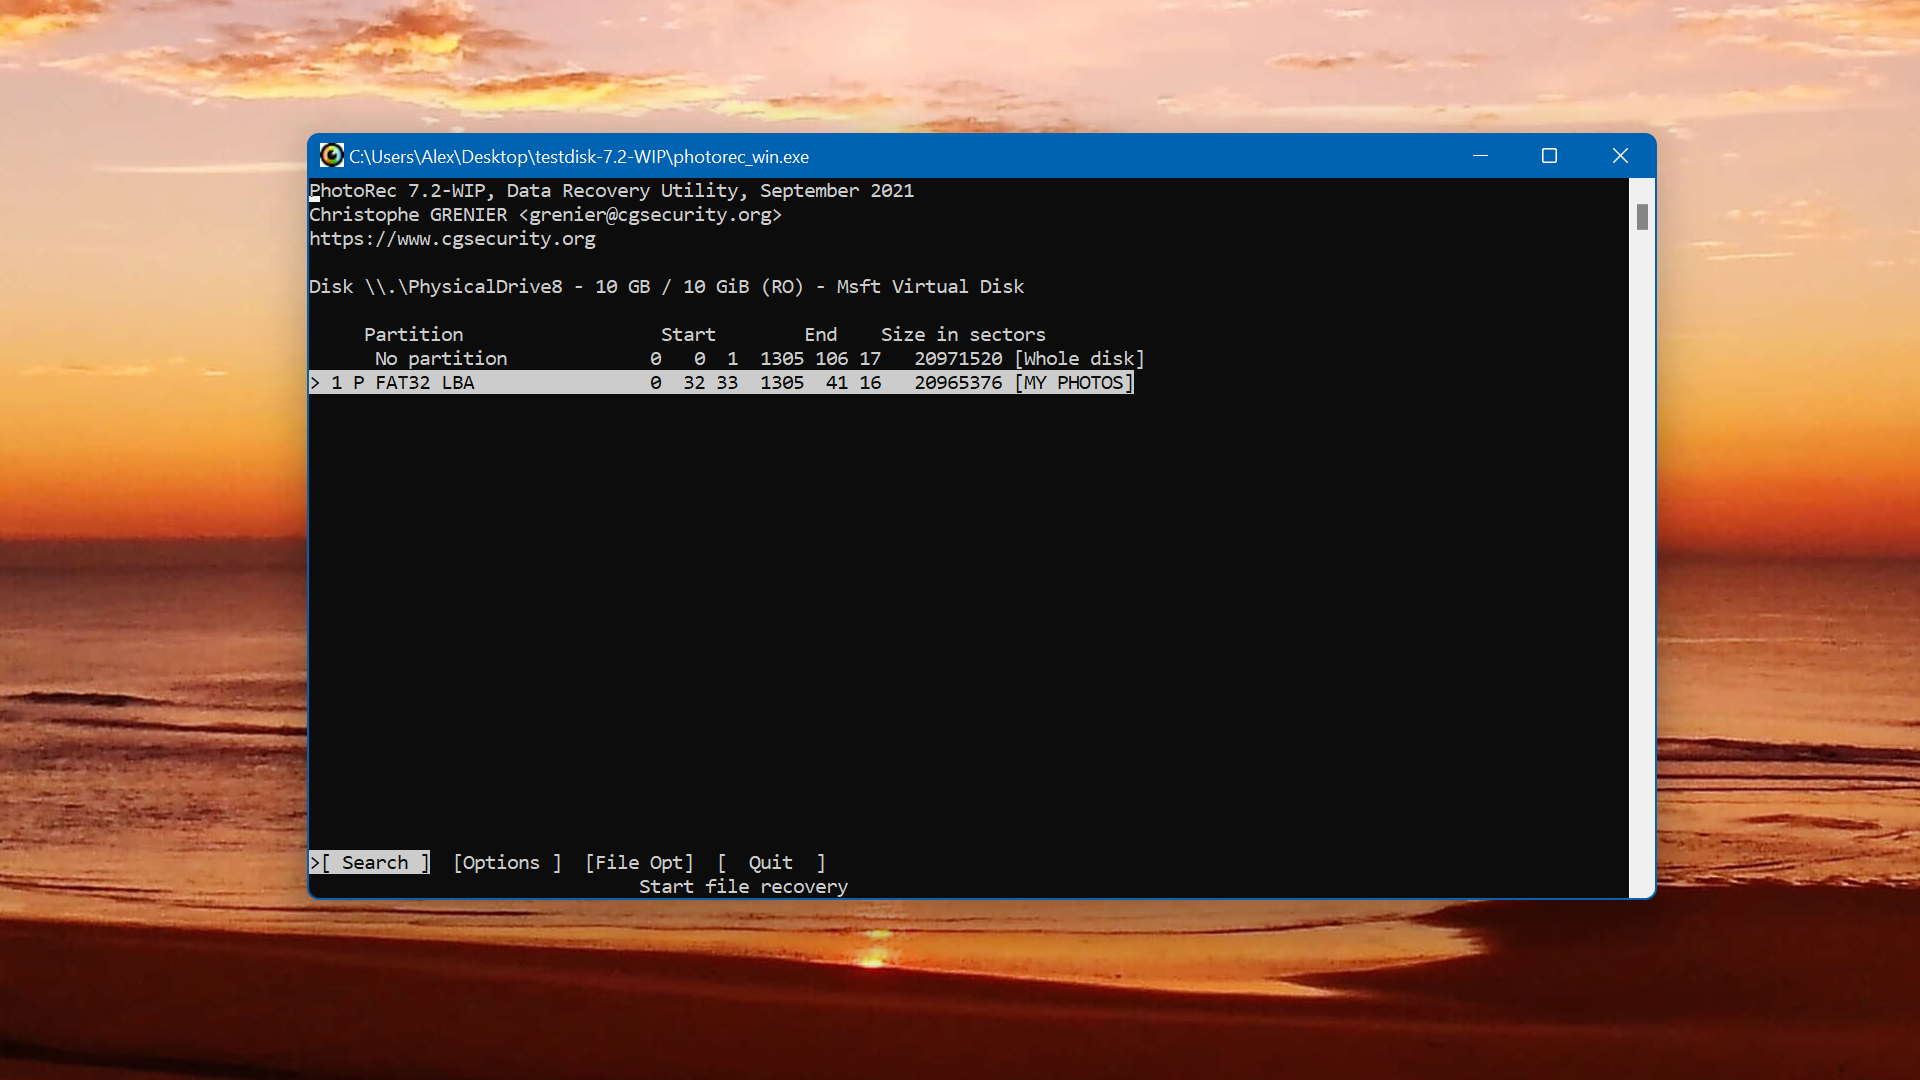Click the 20965376 sector size value
This screenshot has width=1920, height=1080.
tap(958, 383)
